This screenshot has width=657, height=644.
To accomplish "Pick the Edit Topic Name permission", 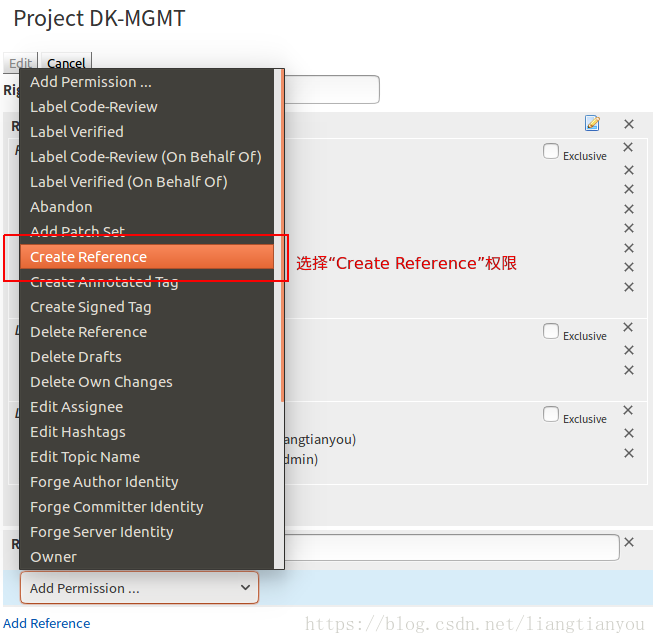I will coord(147,457).
